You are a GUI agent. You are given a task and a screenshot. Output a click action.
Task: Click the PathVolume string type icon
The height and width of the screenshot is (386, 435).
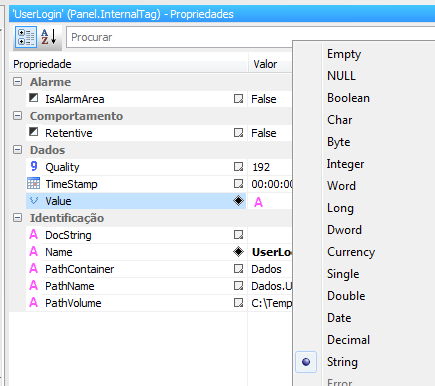tap(33, 302)
